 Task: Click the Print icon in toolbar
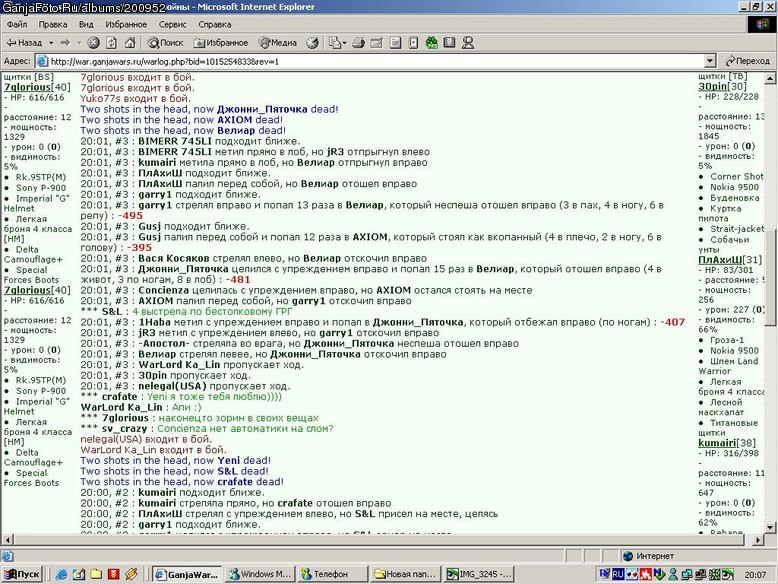359,43
